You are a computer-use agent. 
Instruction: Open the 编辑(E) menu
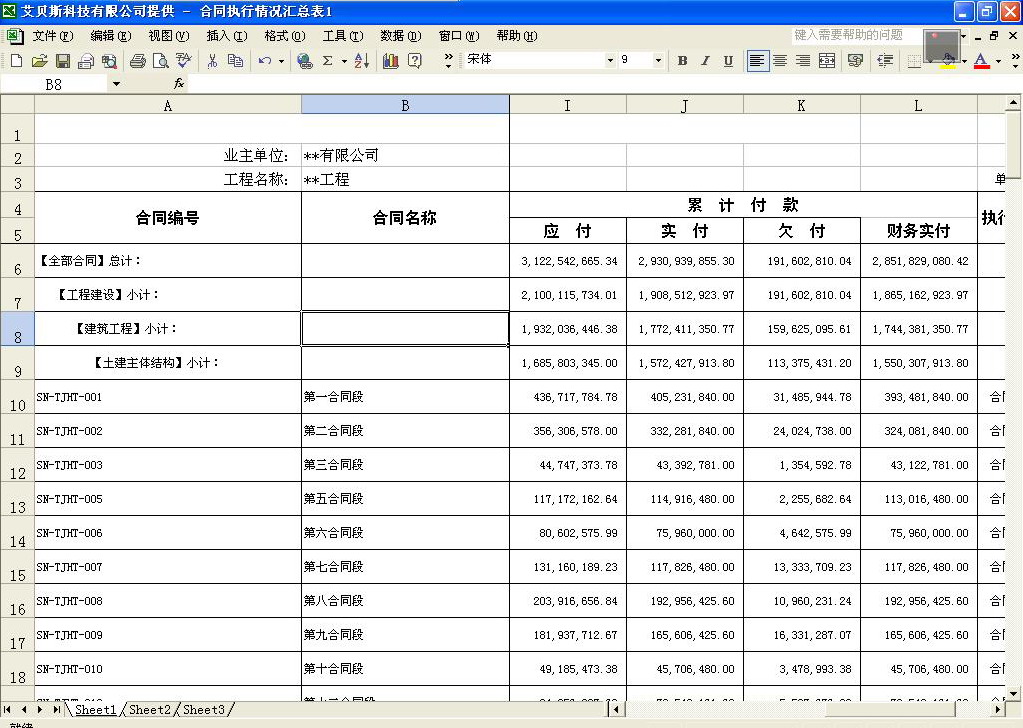pos(111,36)
